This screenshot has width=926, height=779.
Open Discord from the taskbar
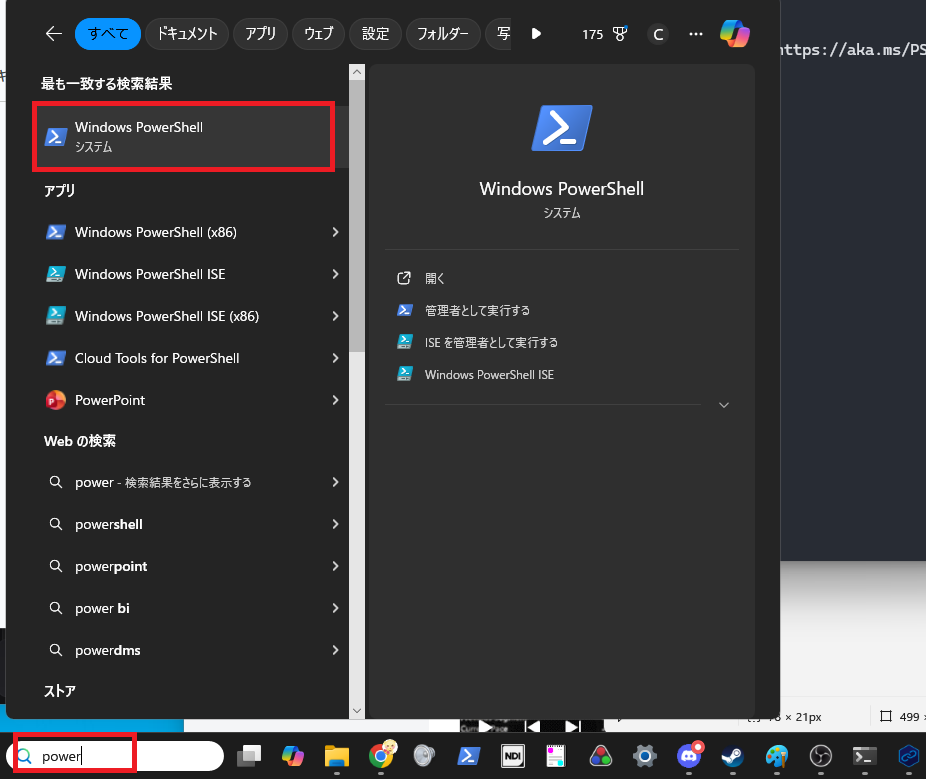click(x=689, y=756)
